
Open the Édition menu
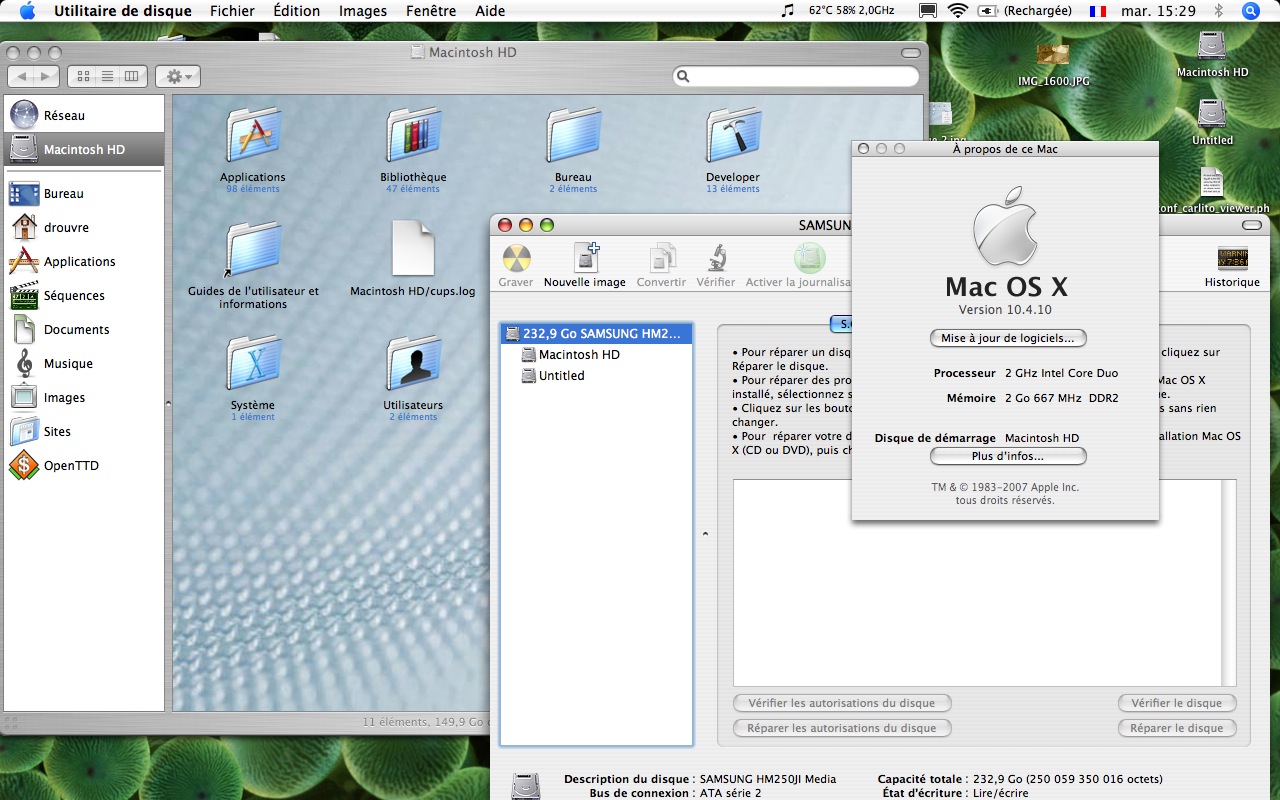296,11
